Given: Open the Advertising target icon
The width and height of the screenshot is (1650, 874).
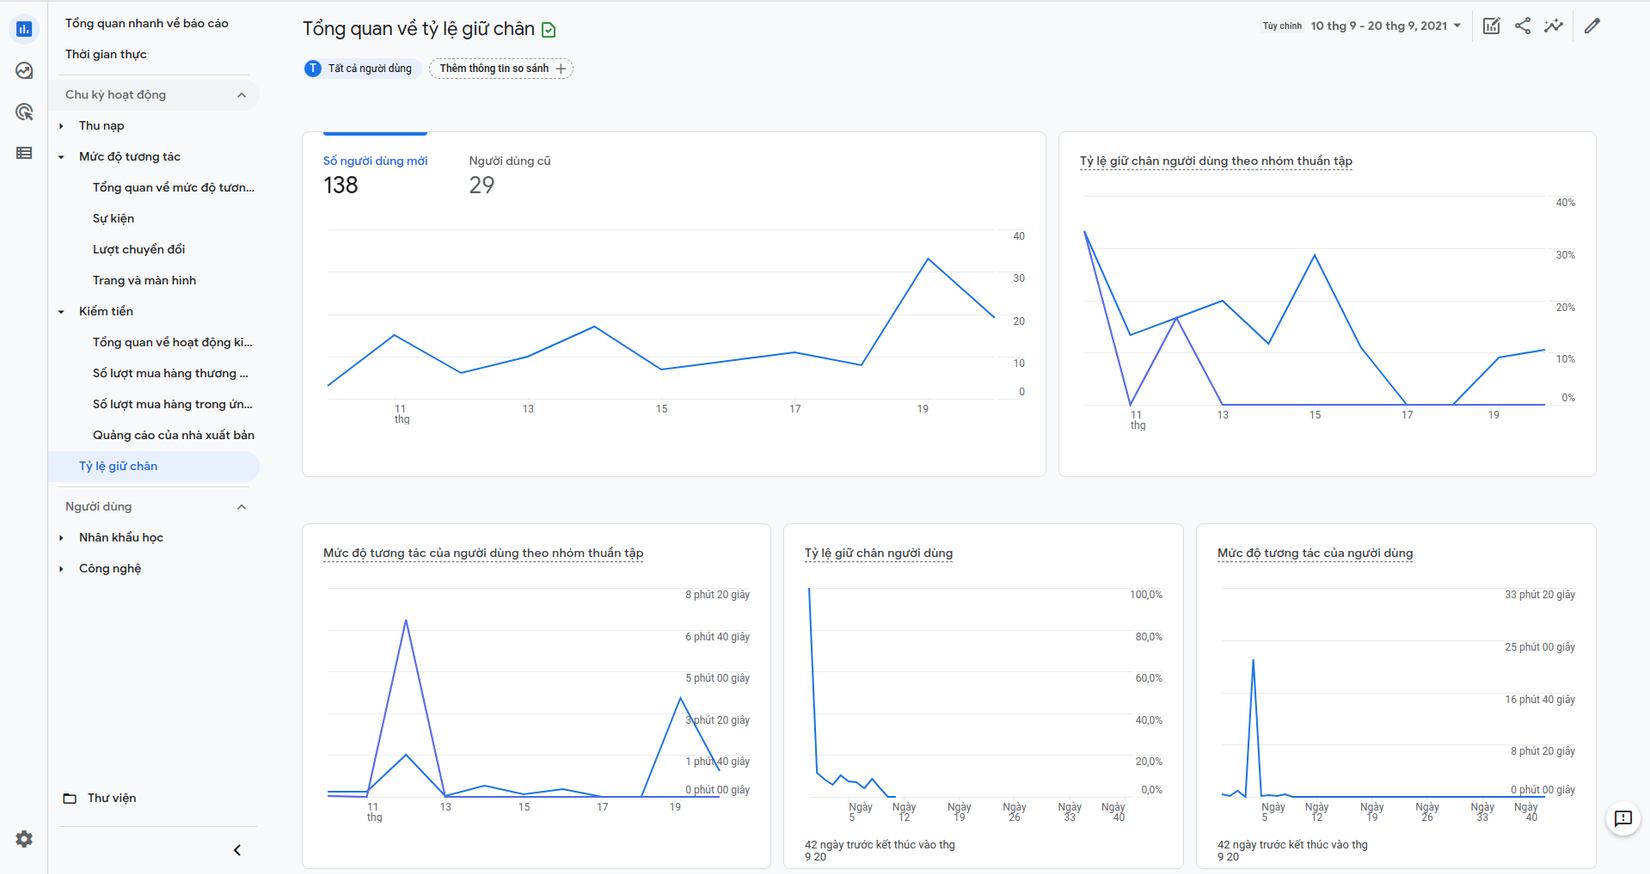Looking at the screenshot, I should (x=24, y=112).
